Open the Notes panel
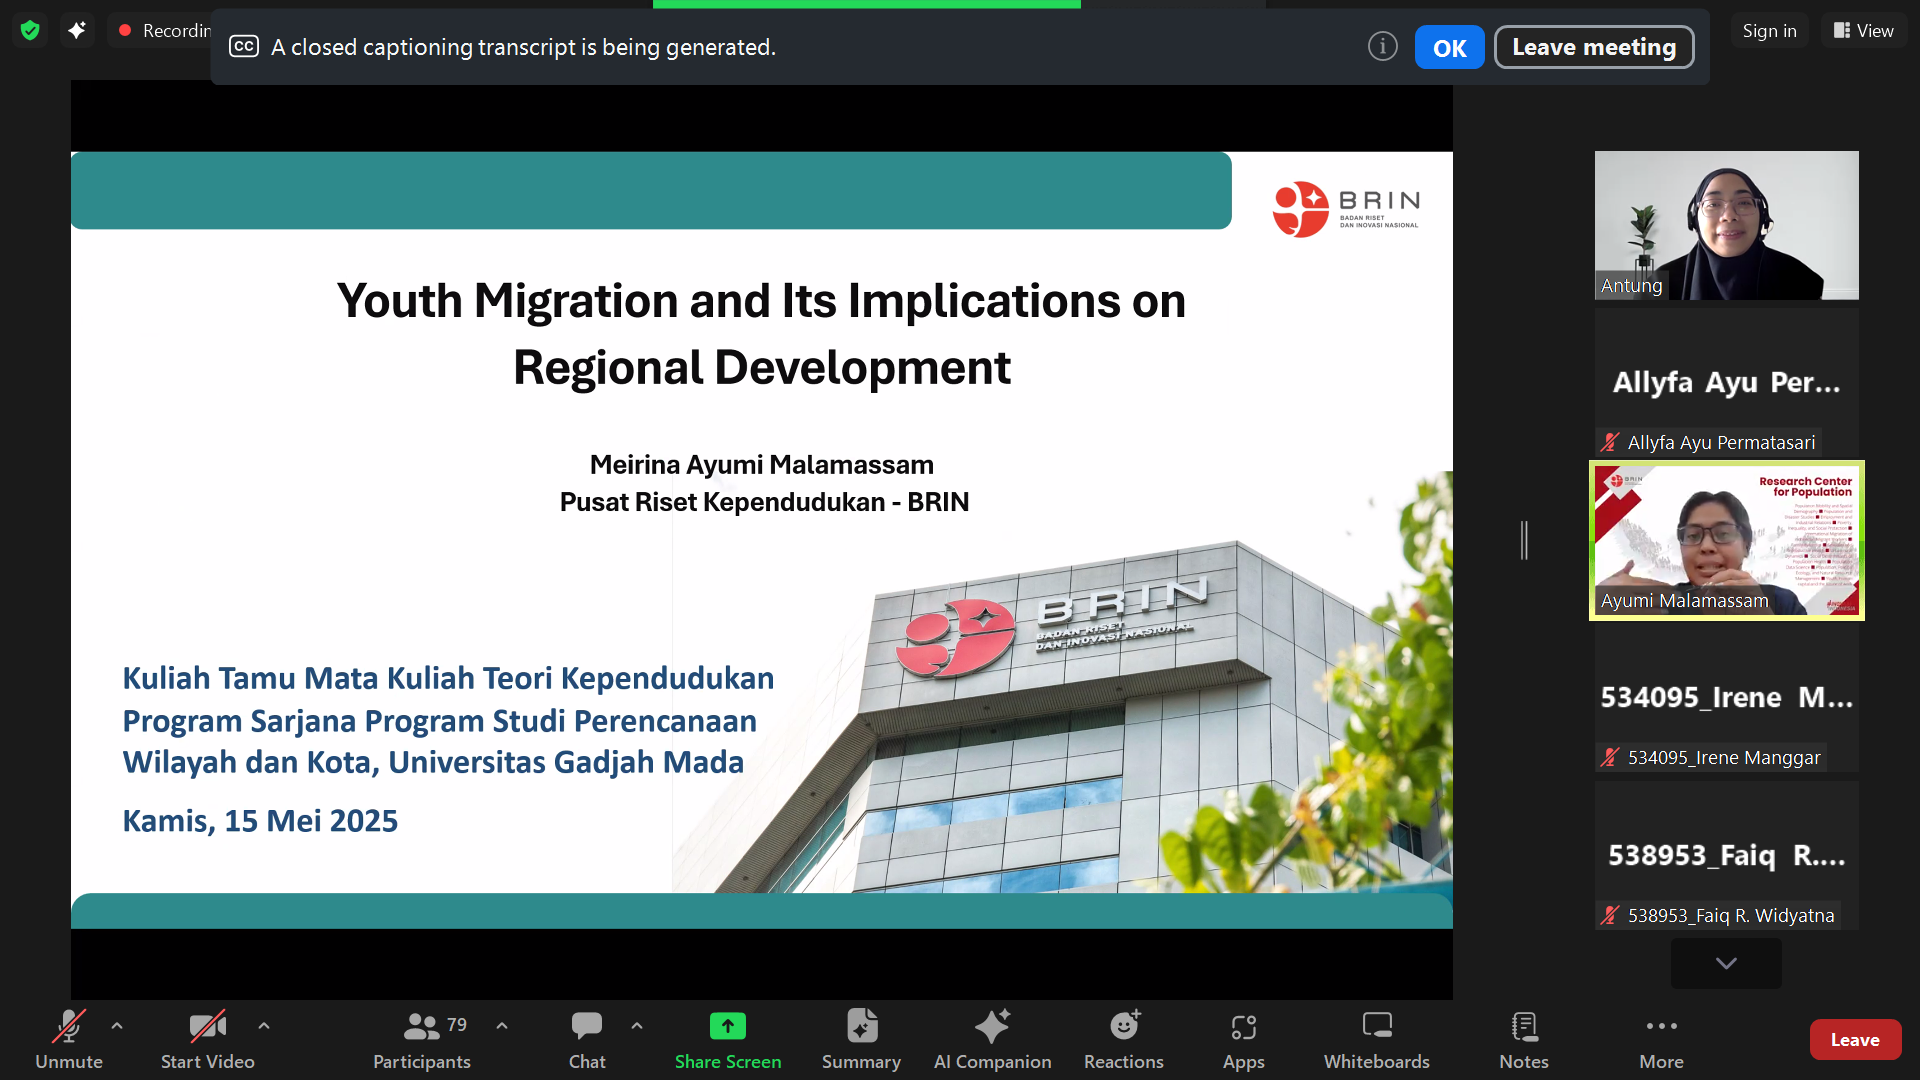The height and width of the screenshot is (1080, 1920). [1524, 1040]
